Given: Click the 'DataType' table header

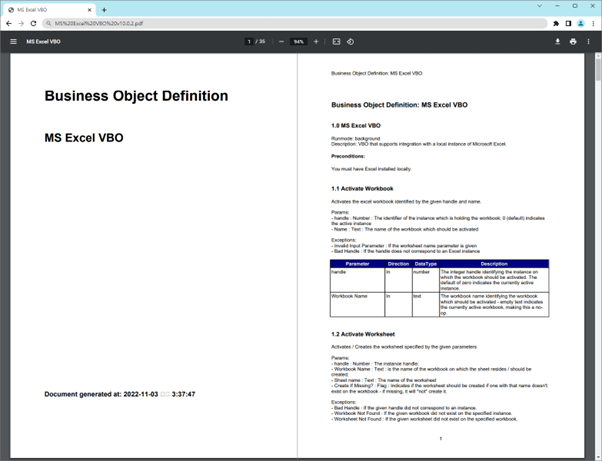Looking at the screenshot, I should click(426, 264).
